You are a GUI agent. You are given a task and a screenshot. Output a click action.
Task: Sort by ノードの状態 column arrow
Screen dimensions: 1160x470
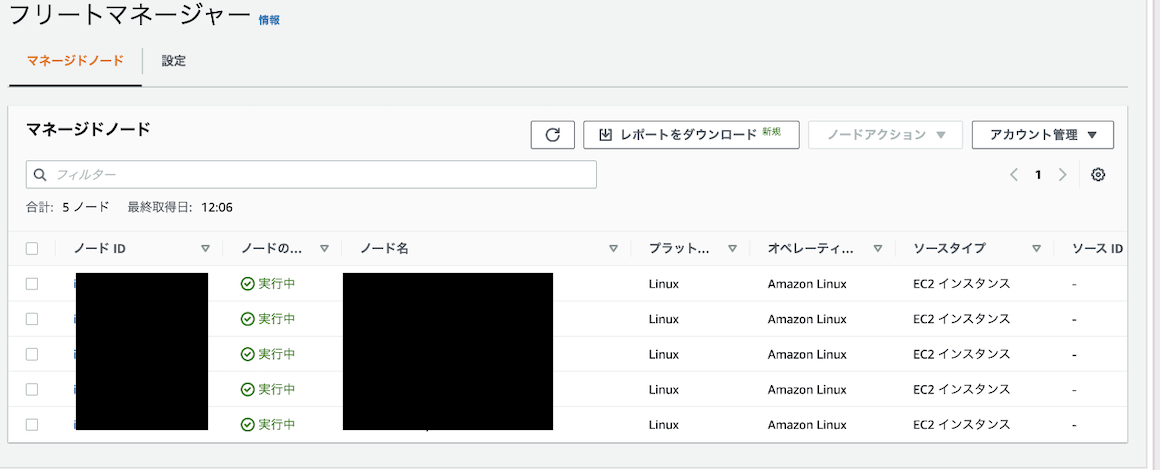[x=324, y=249]
